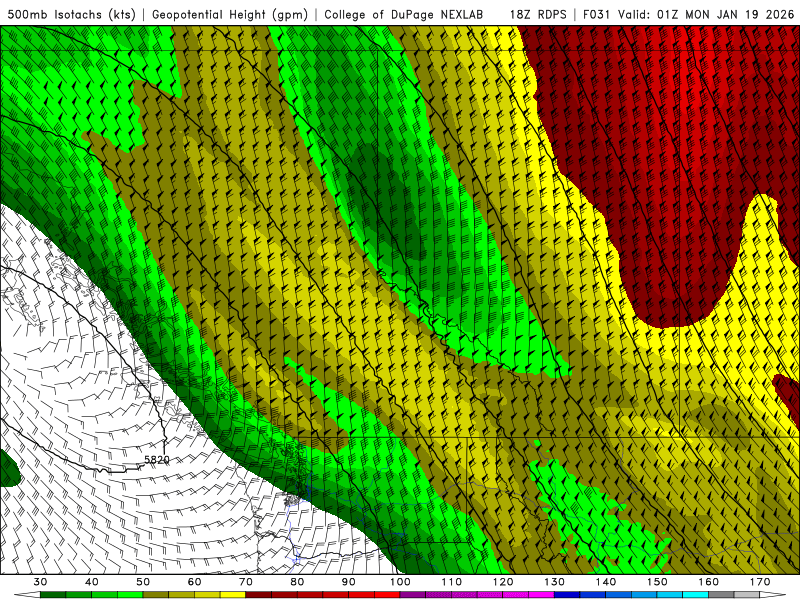Click the dark blue 130-135 kt legend swatch
This screenshot has height=600, width=800.
pos(567,595)
